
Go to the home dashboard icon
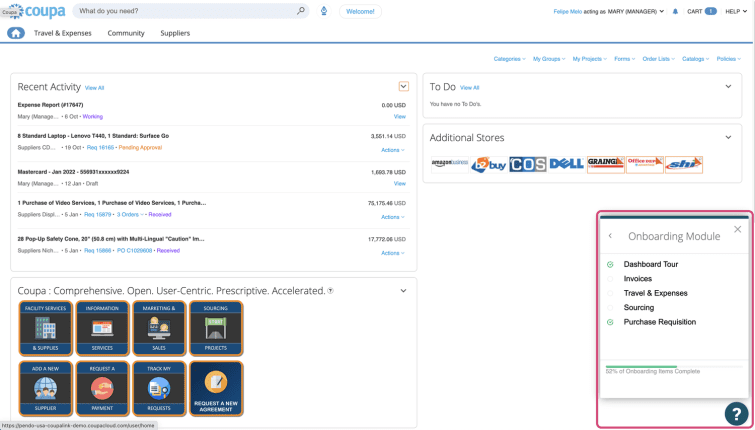16,33
